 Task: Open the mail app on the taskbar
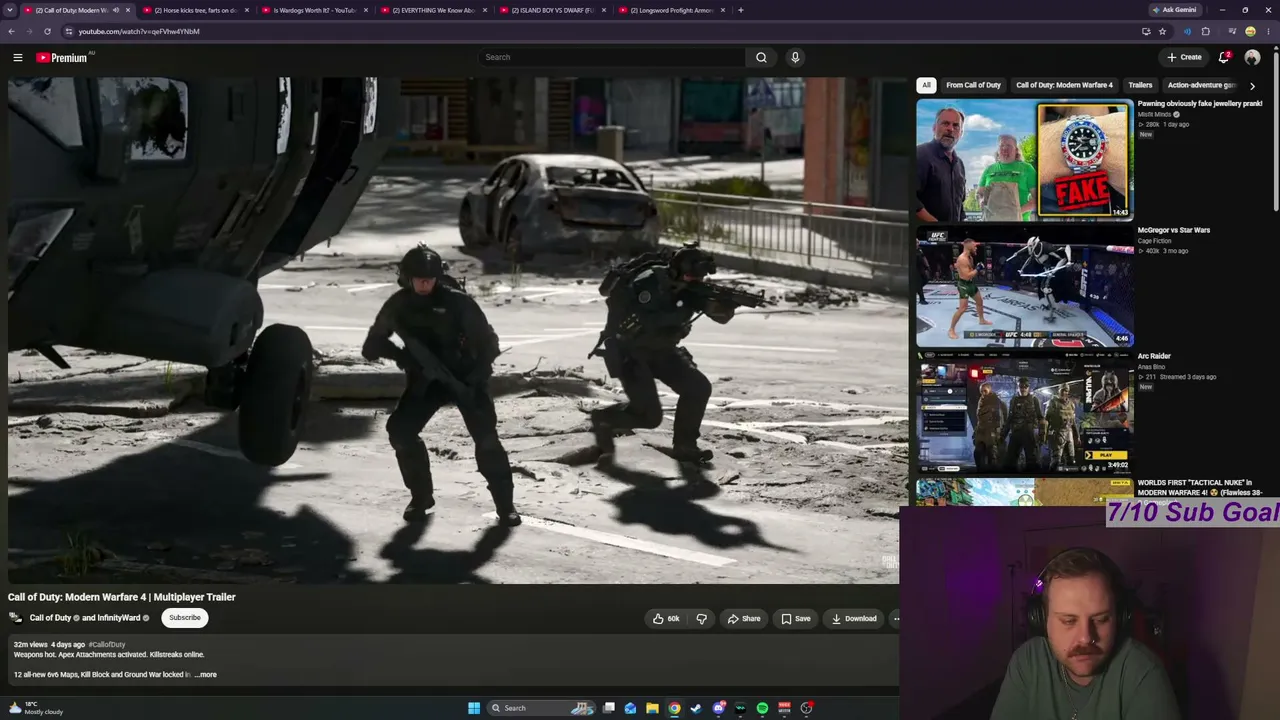pos(630,708)
